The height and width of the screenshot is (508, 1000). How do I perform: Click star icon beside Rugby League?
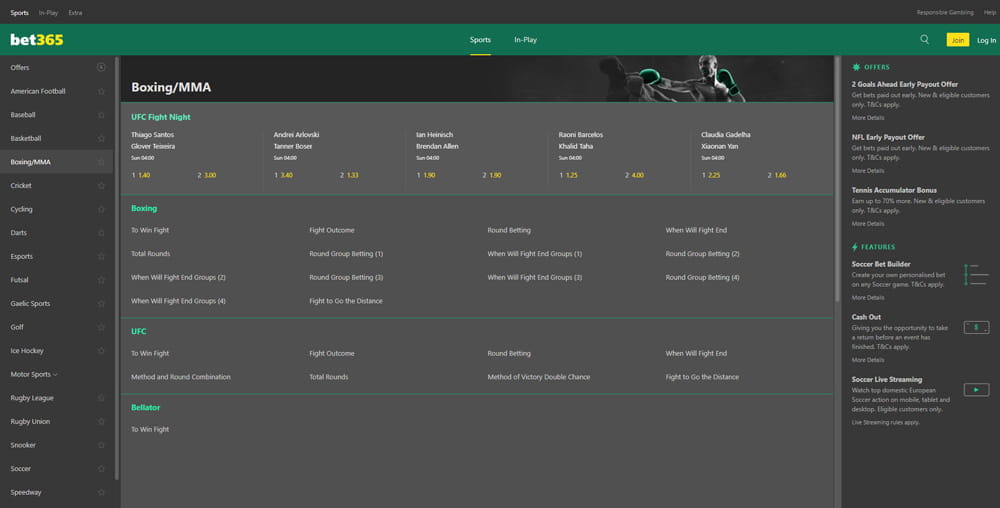(101, 398)
